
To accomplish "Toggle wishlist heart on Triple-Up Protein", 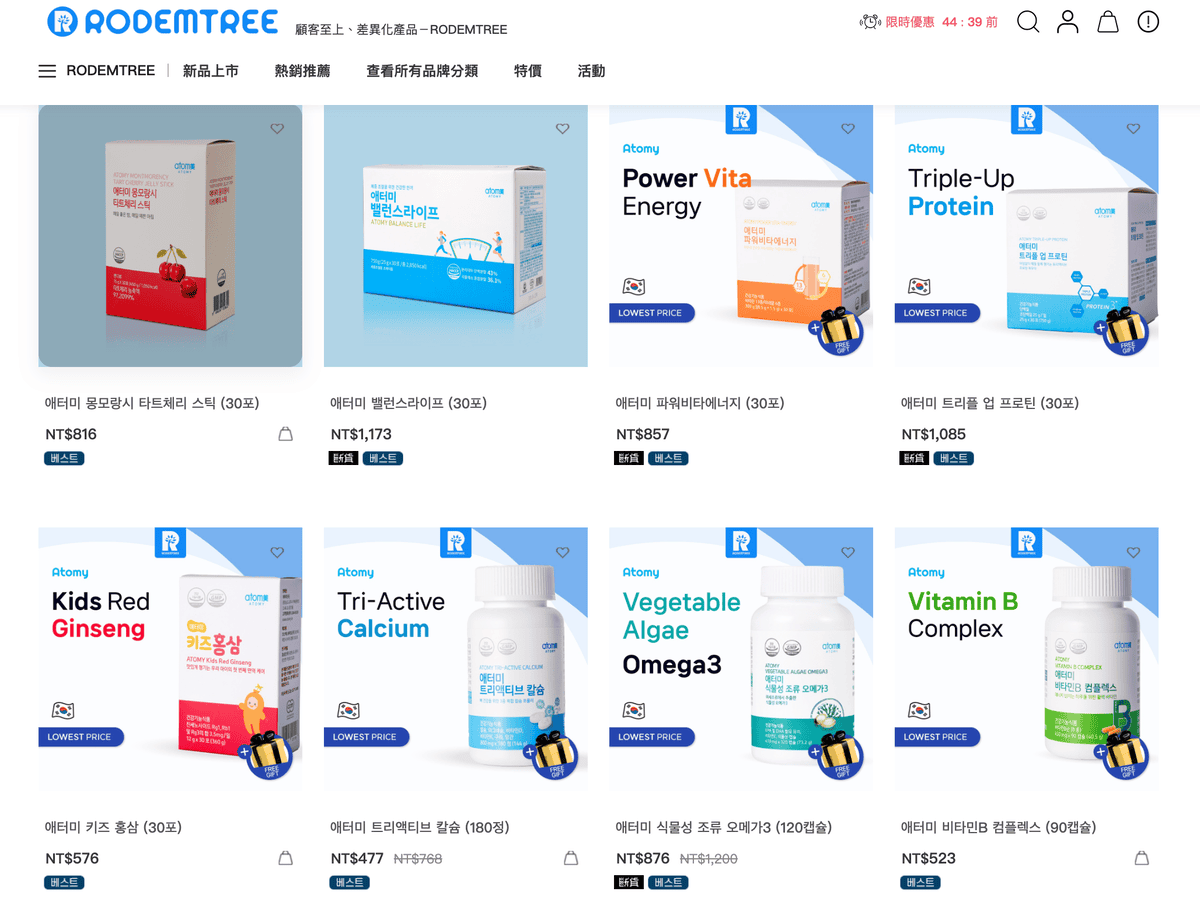I will coord(1133,128).
